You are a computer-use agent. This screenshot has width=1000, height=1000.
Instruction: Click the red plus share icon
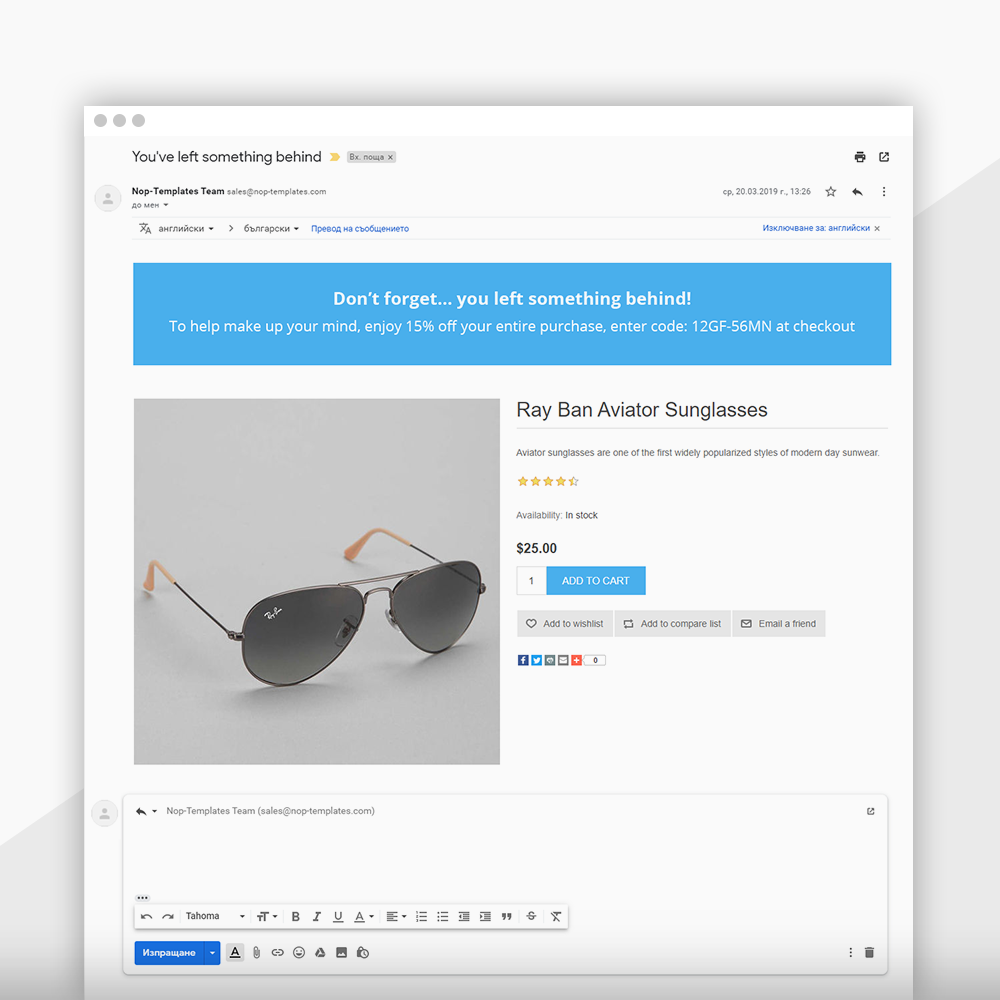coord(577,660)
